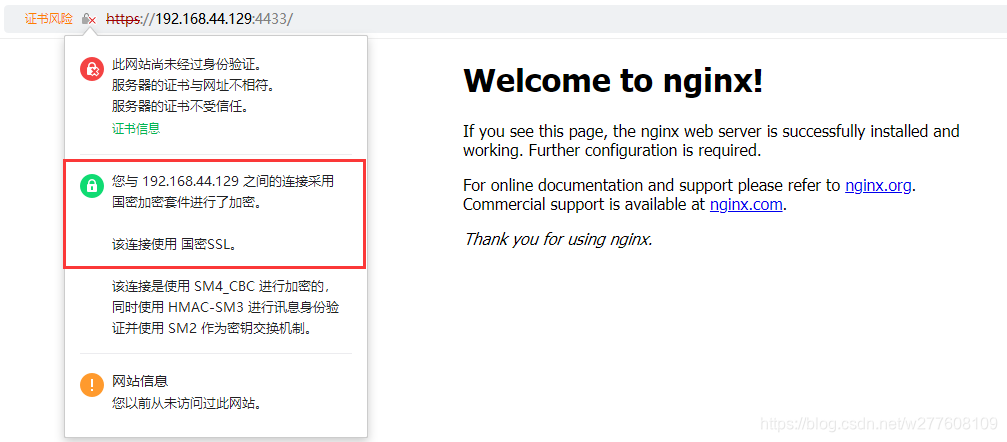Screen dimensions: 1007x442
Task: Click the red unverified identity lock icon
Action: coord(92,69)
